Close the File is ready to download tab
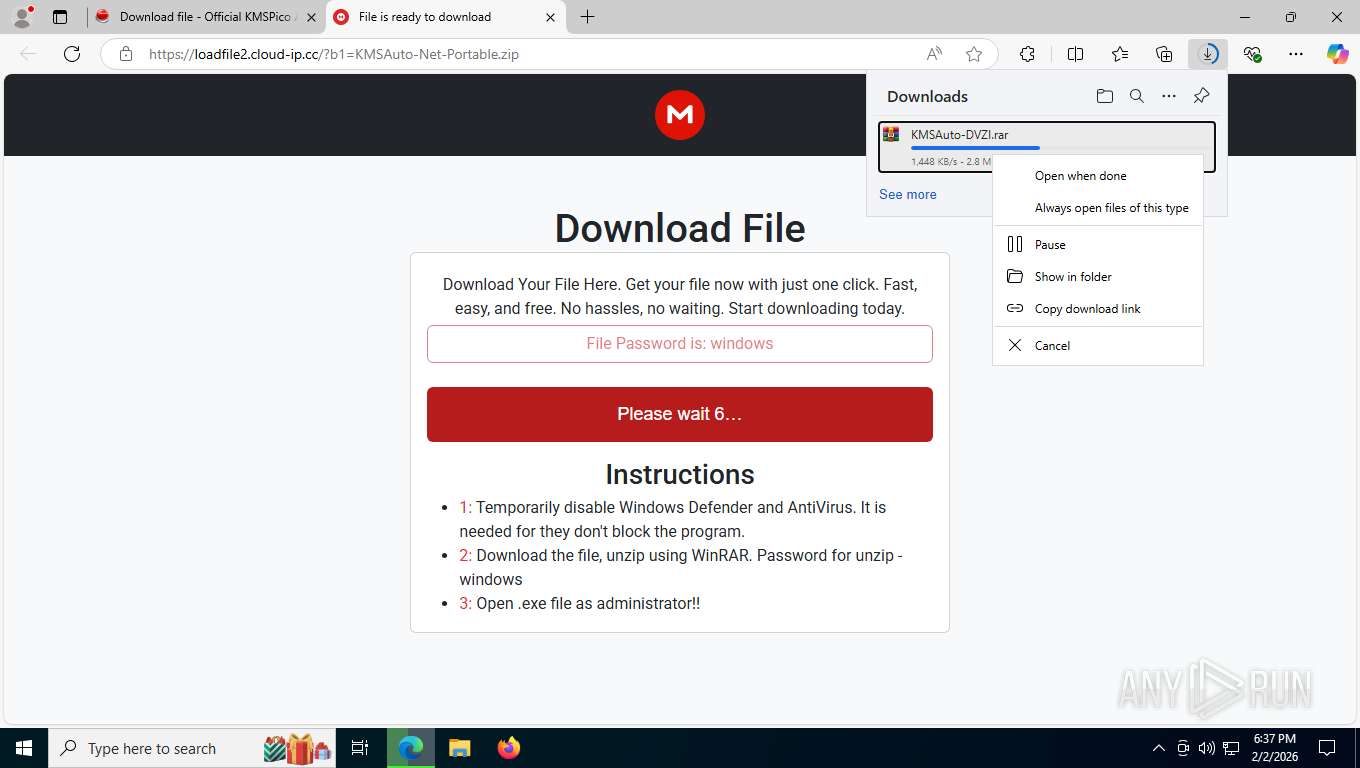The image size is (1360, 768). (550, 17)
